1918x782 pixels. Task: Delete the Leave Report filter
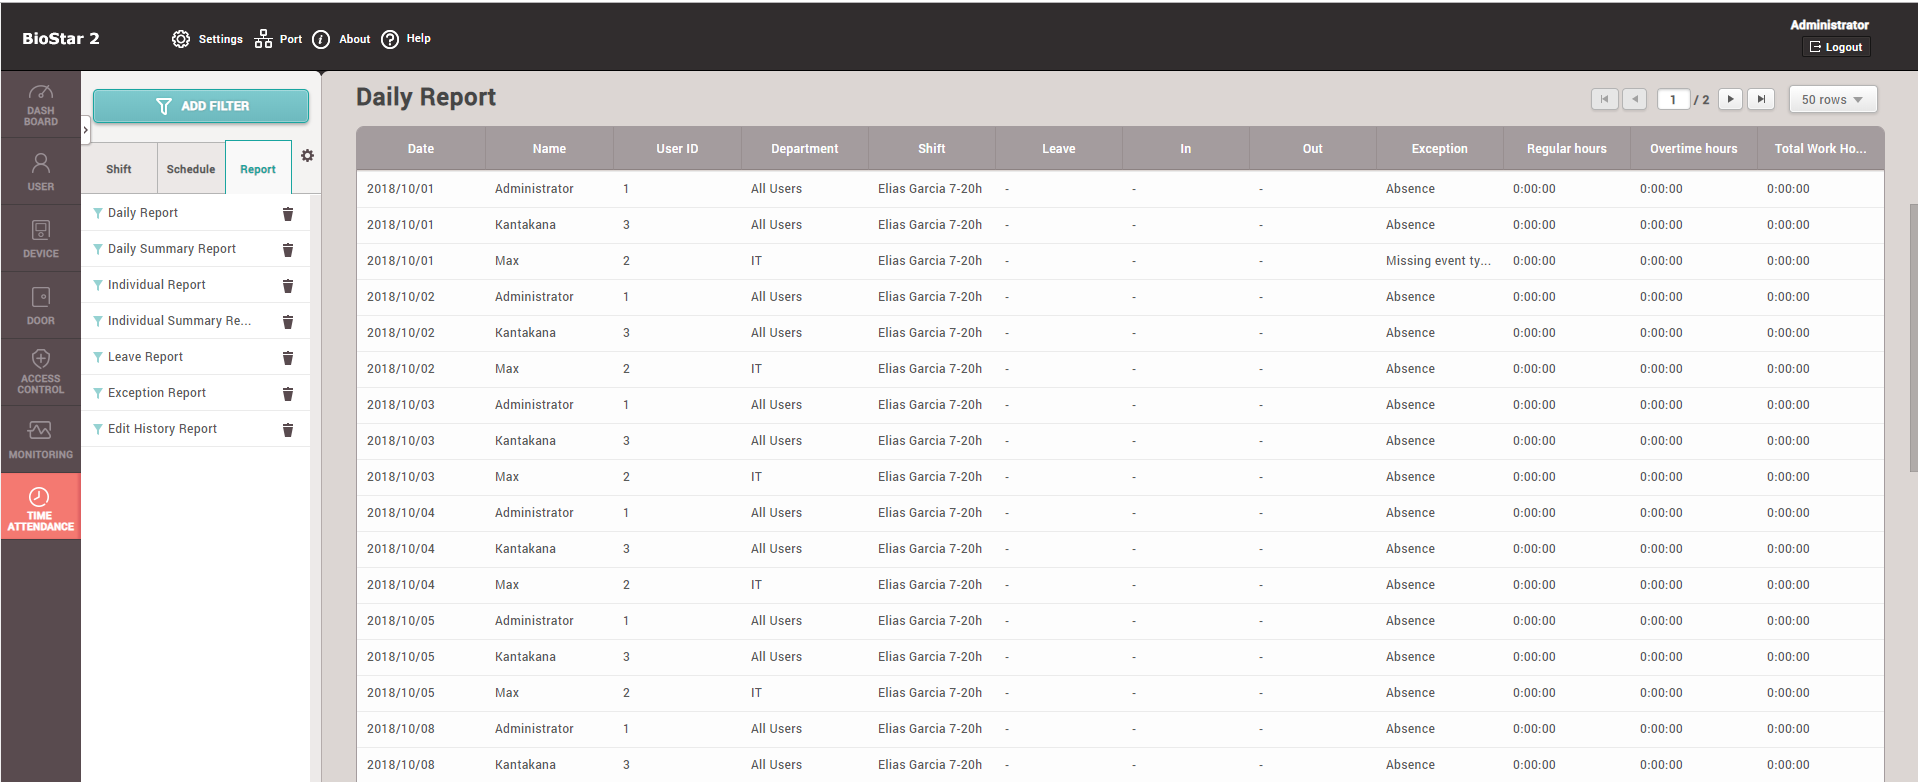(x=288, y=358)
